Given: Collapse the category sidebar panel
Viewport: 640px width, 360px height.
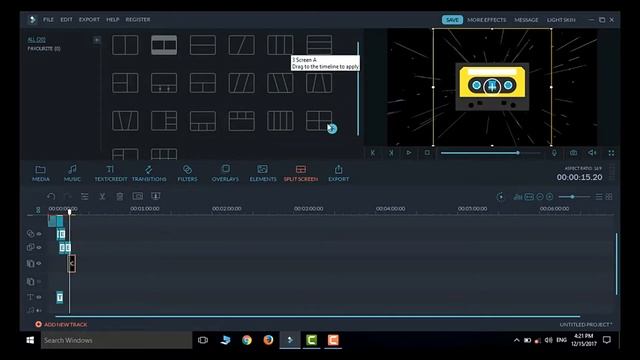Looking at the screenshot, I should (x=97, y=40).
